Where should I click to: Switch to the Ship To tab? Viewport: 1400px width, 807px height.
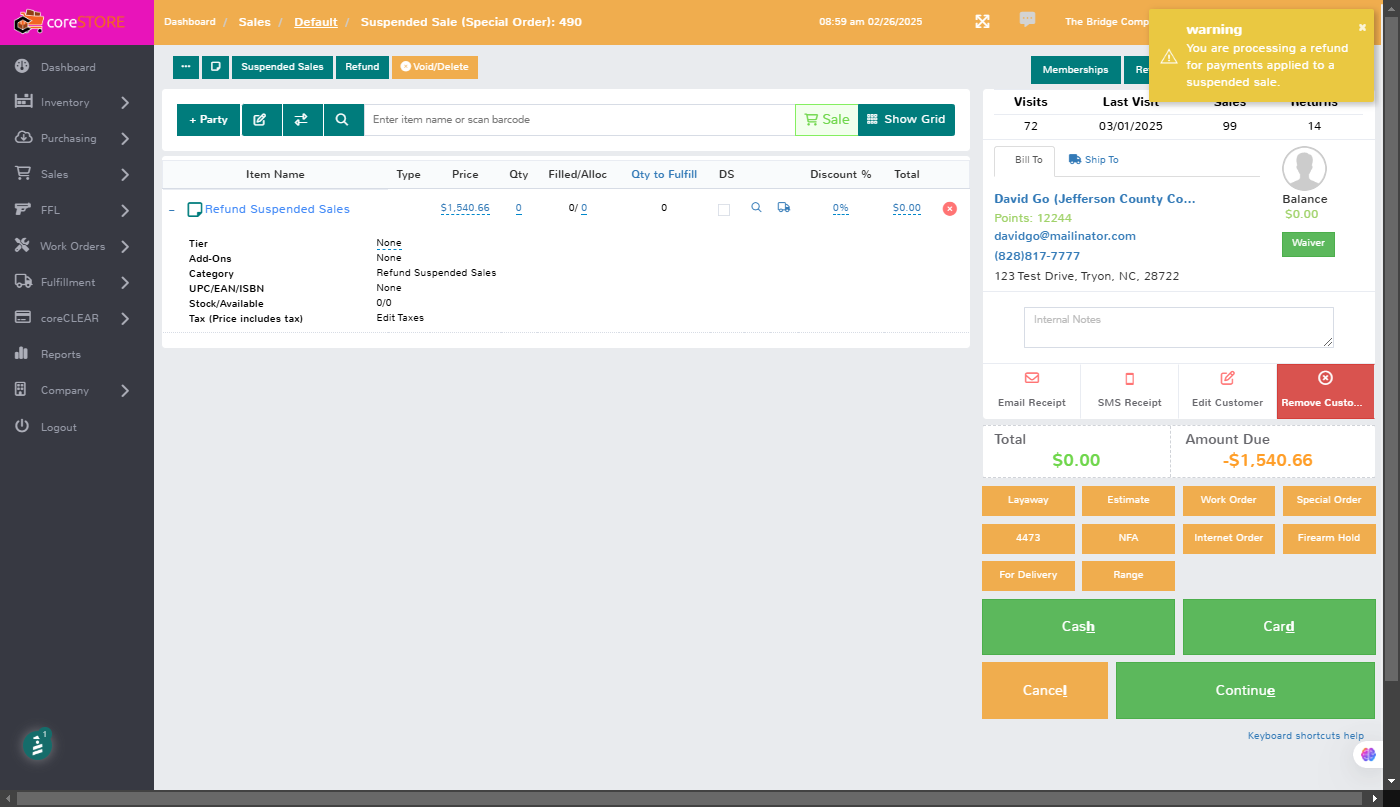[x=1094, y=160]
